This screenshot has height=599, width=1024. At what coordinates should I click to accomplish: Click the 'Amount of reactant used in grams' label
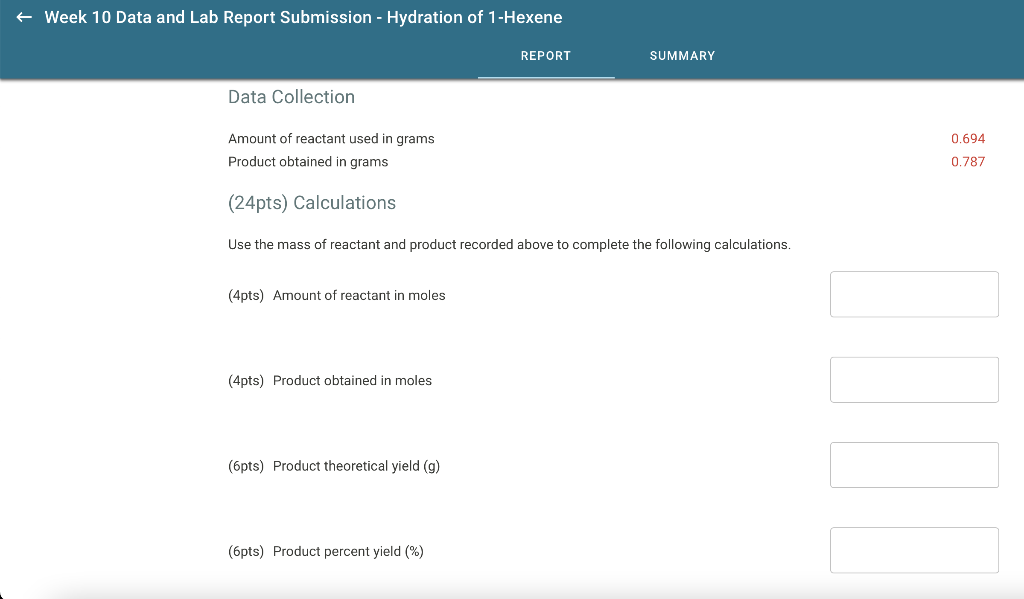tap(331, 139)
